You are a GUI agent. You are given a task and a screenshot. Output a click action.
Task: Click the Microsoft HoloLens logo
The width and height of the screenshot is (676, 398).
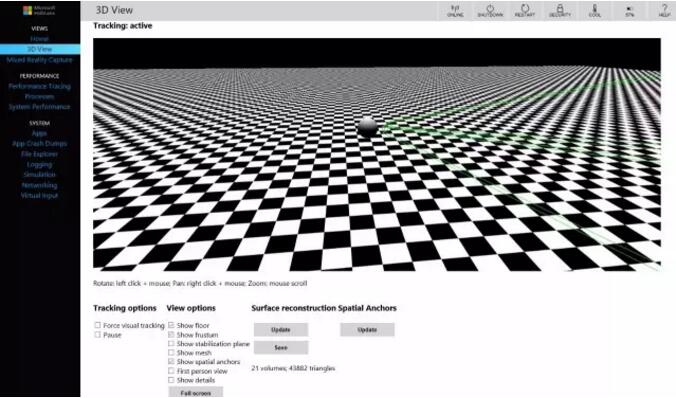[39, 10]
